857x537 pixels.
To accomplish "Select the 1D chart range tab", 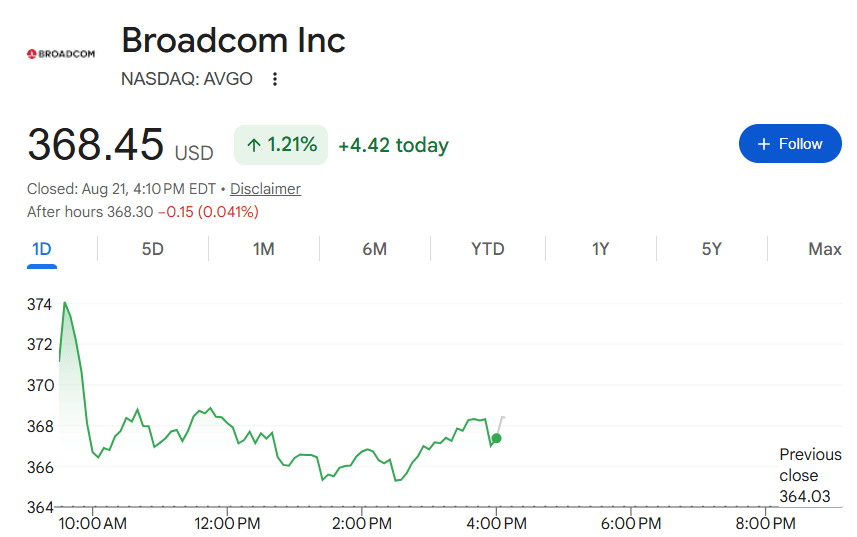I will [x=42, y=250].
